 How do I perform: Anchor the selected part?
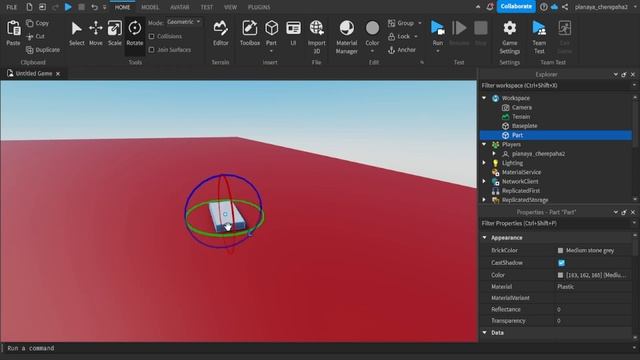coord(402,50)
